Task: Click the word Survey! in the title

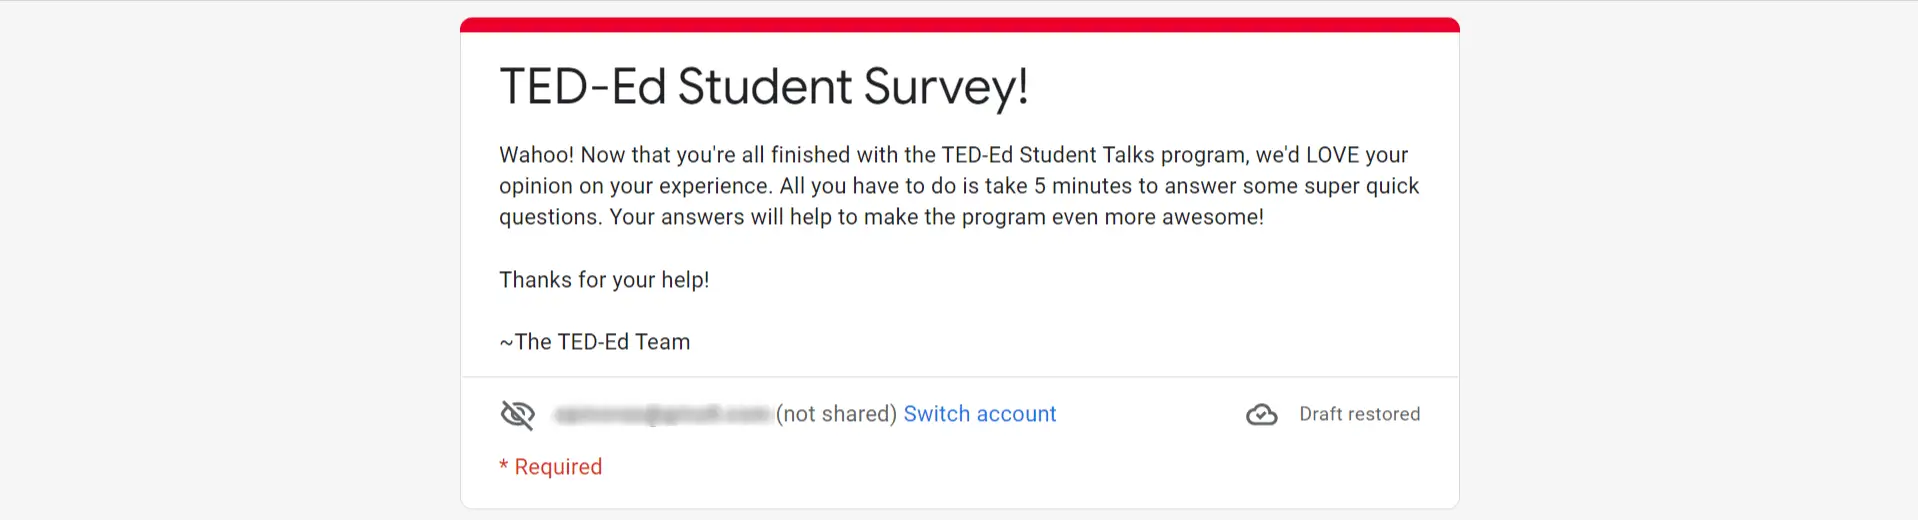Action: coord(946,86)
